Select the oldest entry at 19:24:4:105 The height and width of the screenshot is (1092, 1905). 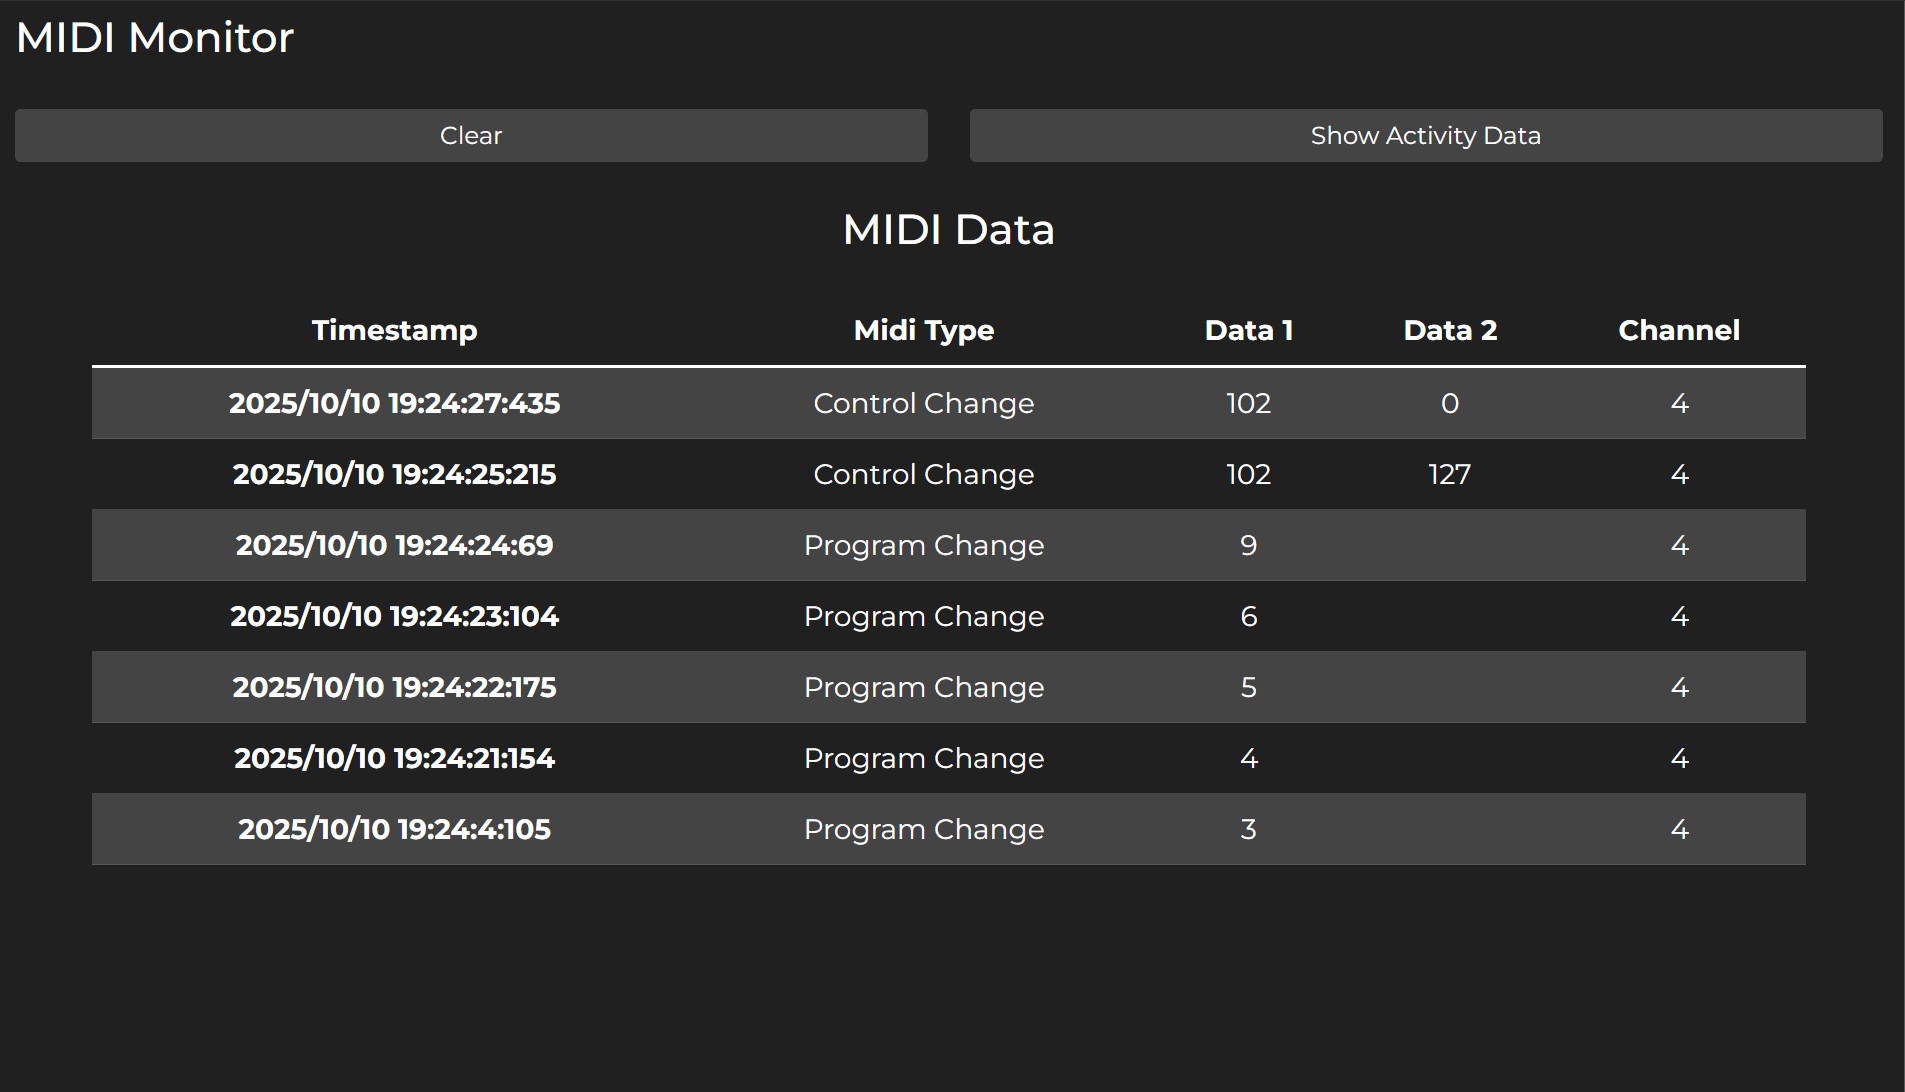click(394, 830)
